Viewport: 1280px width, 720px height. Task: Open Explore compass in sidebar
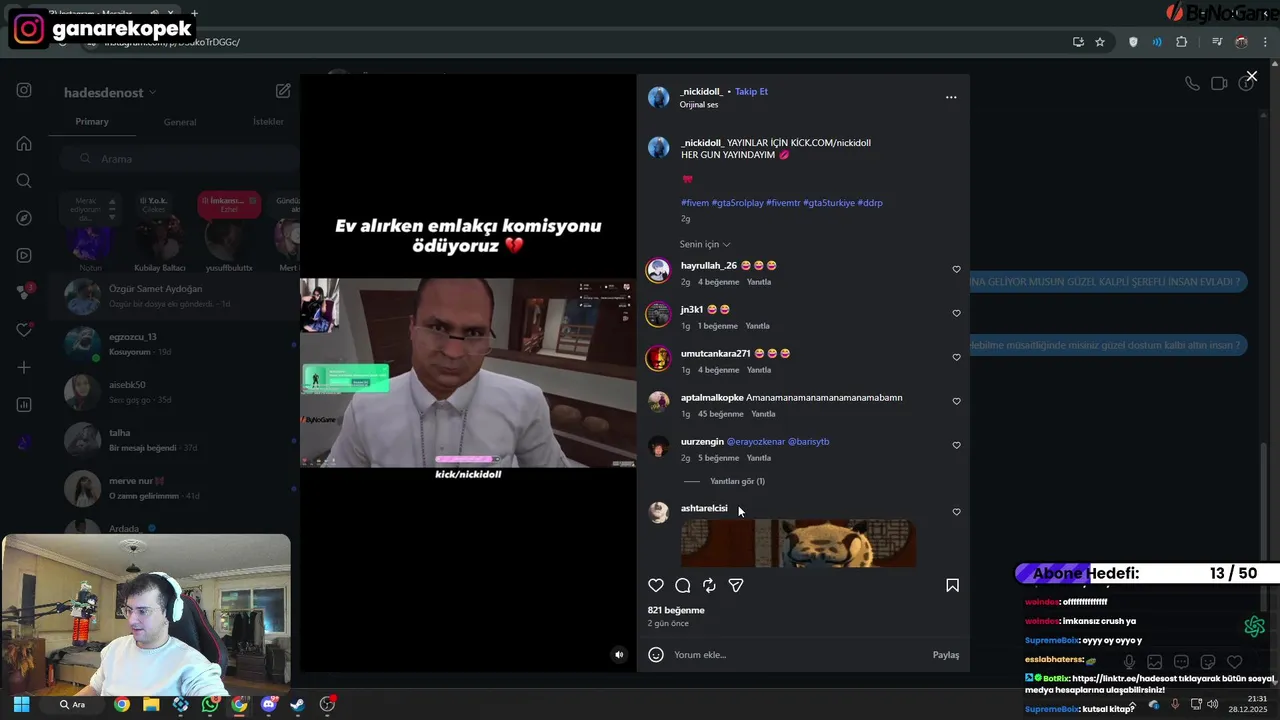pyautogui.click(x=24, y=218)
